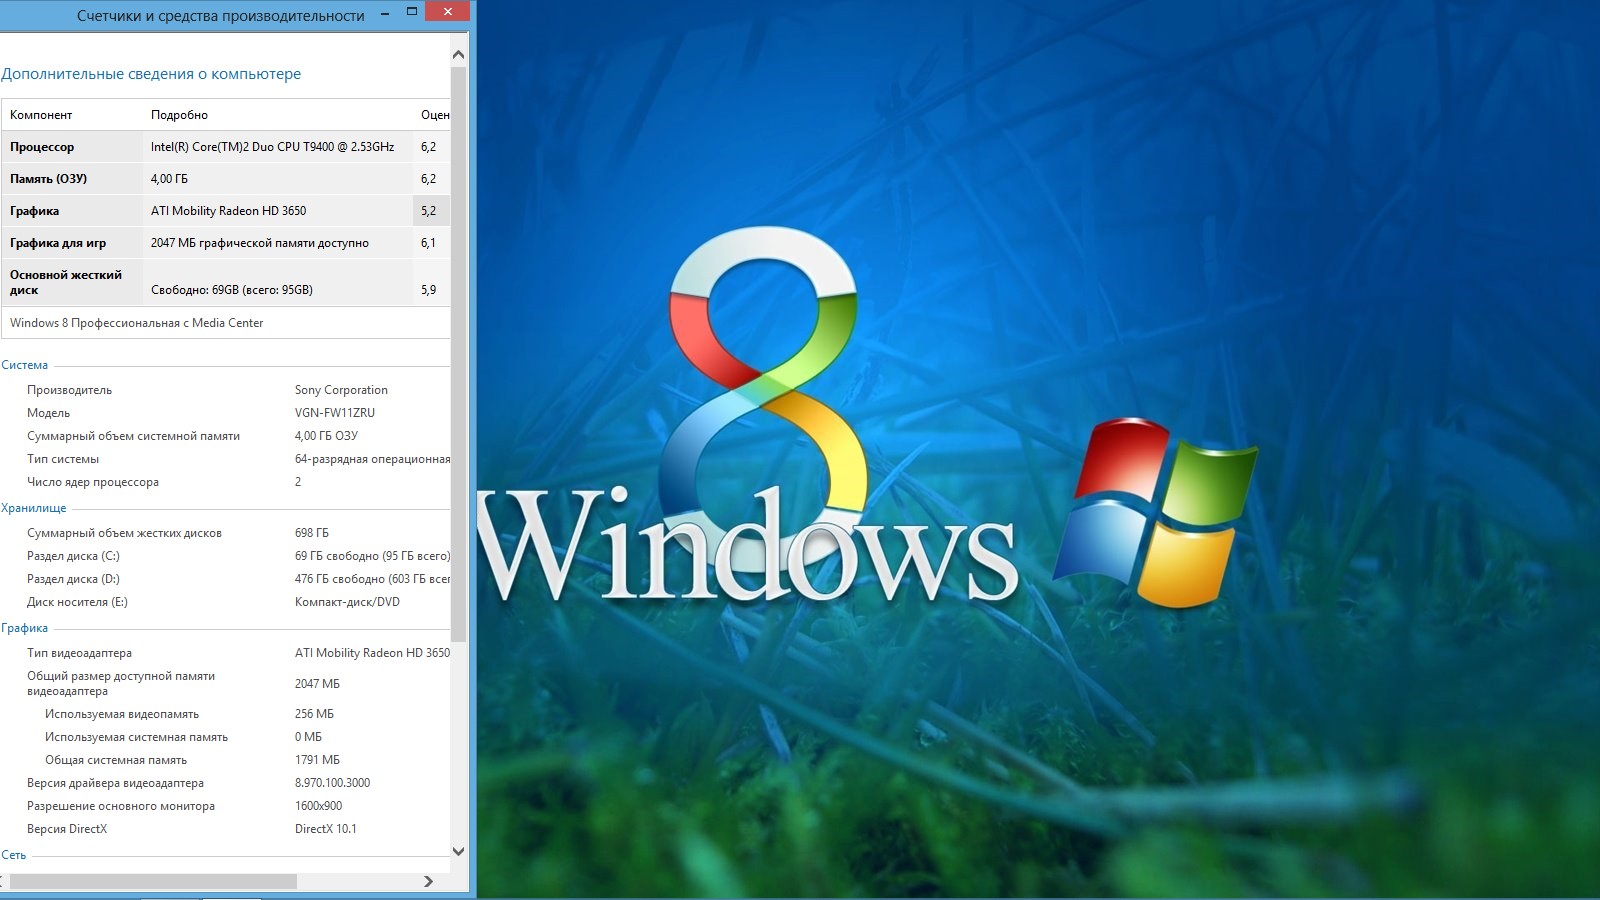Click the Sony Corporation manufacturer value
1600x900 pixels.
point(341,390)
